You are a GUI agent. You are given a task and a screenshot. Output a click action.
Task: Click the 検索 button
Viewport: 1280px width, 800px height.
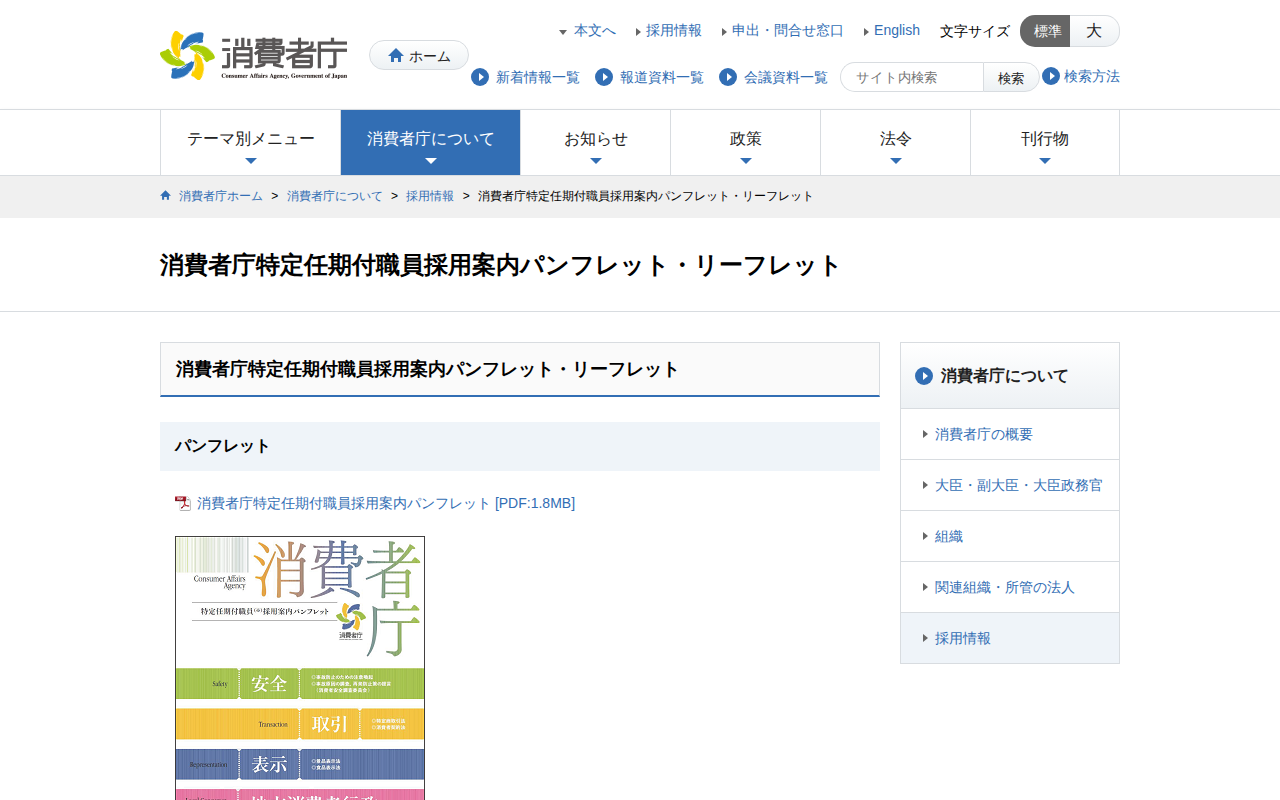[x=1011, y=77]
